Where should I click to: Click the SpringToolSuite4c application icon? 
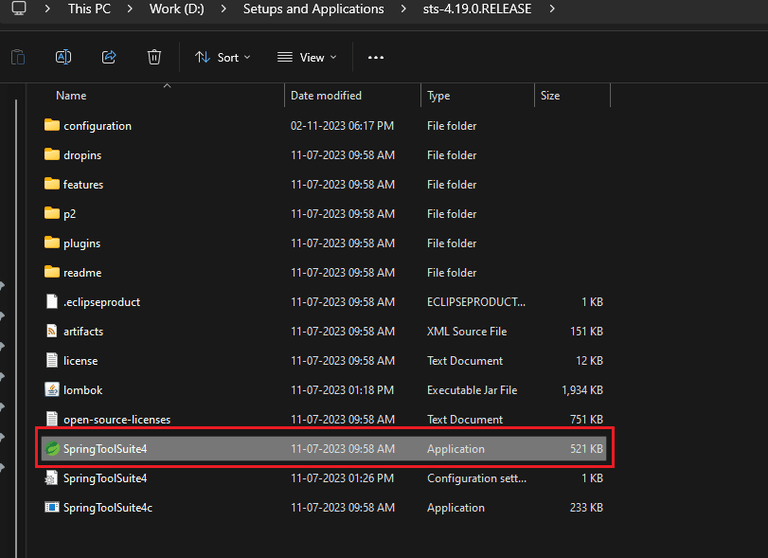(x=52, y=507)
